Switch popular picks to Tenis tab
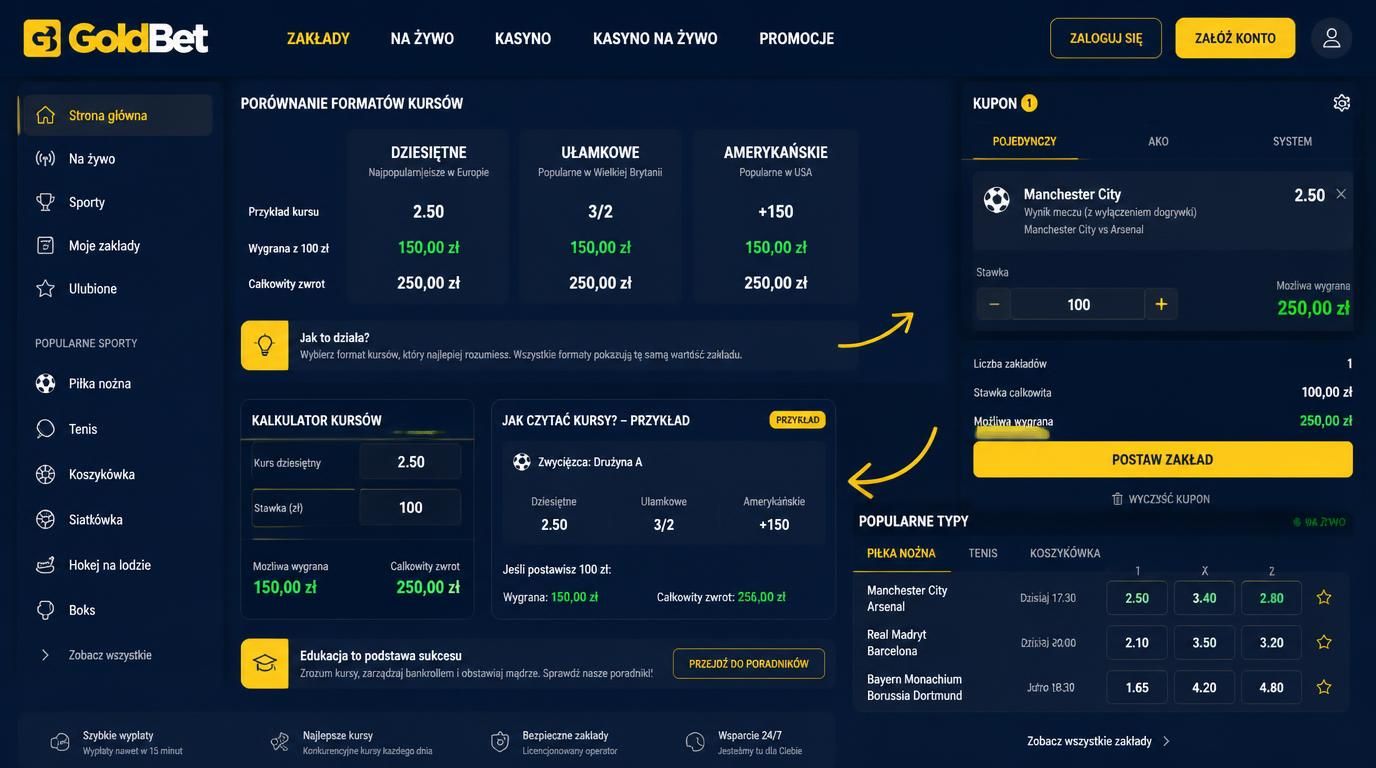This screenshot has width=1376, height=768. [983, 553]
